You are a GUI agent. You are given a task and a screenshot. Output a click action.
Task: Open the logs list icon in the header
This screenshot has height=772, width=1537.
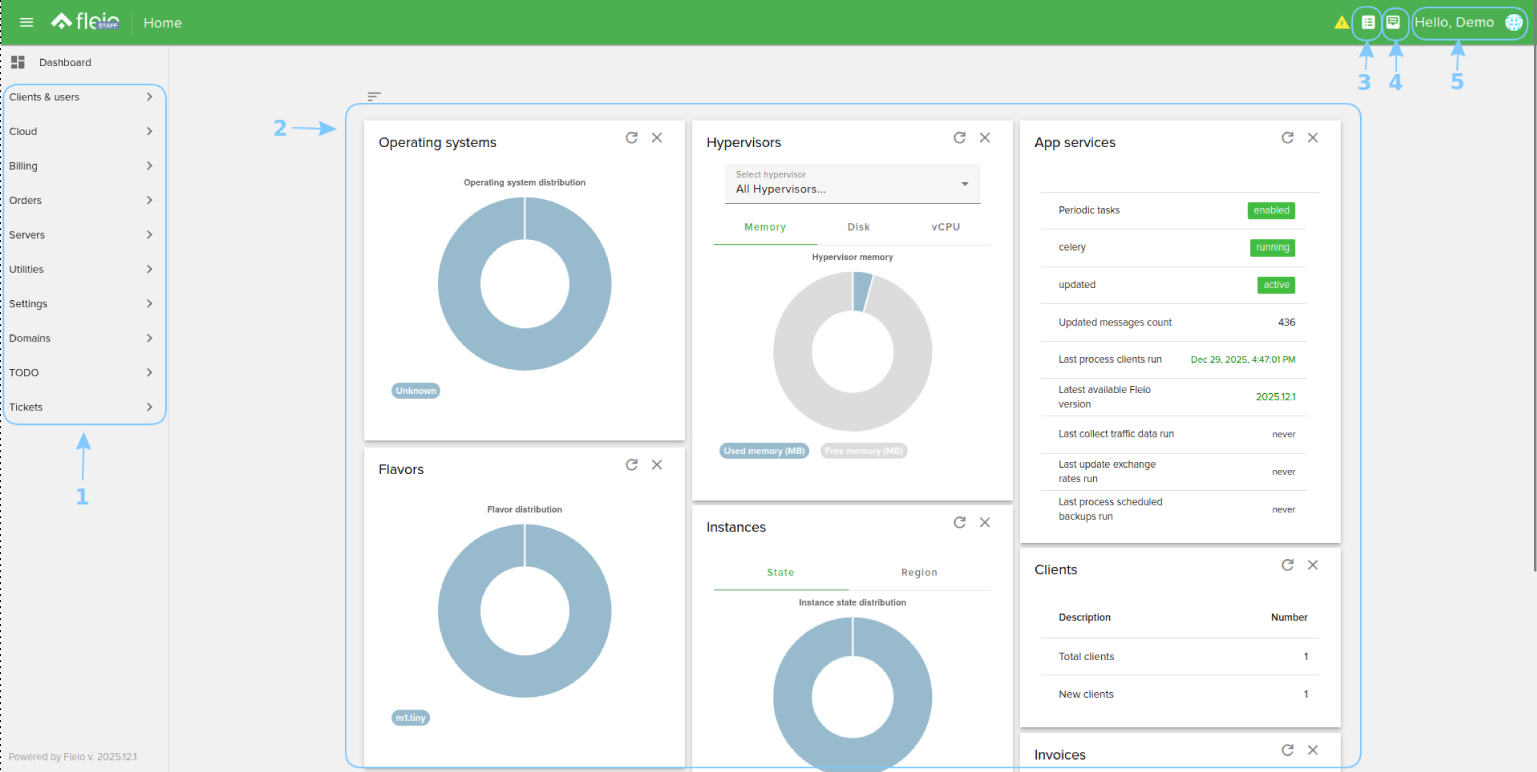(1366, 21)
